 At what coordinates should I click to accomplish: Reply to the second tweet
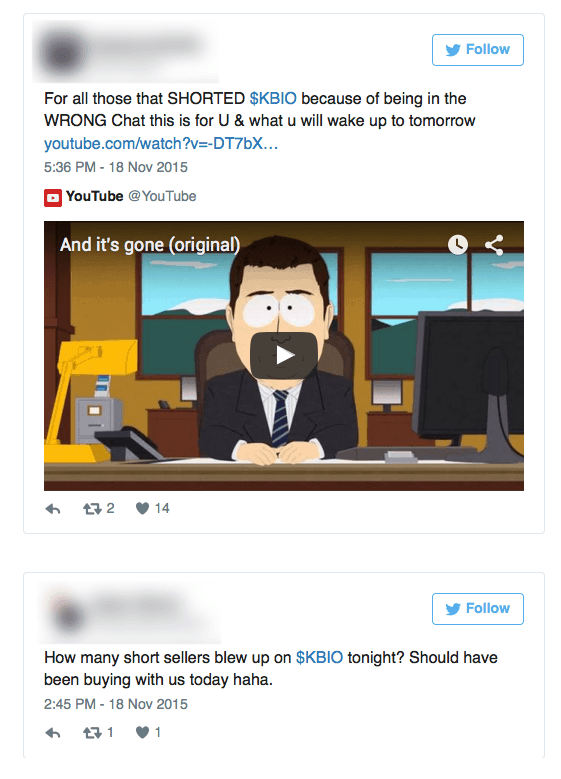53,733
